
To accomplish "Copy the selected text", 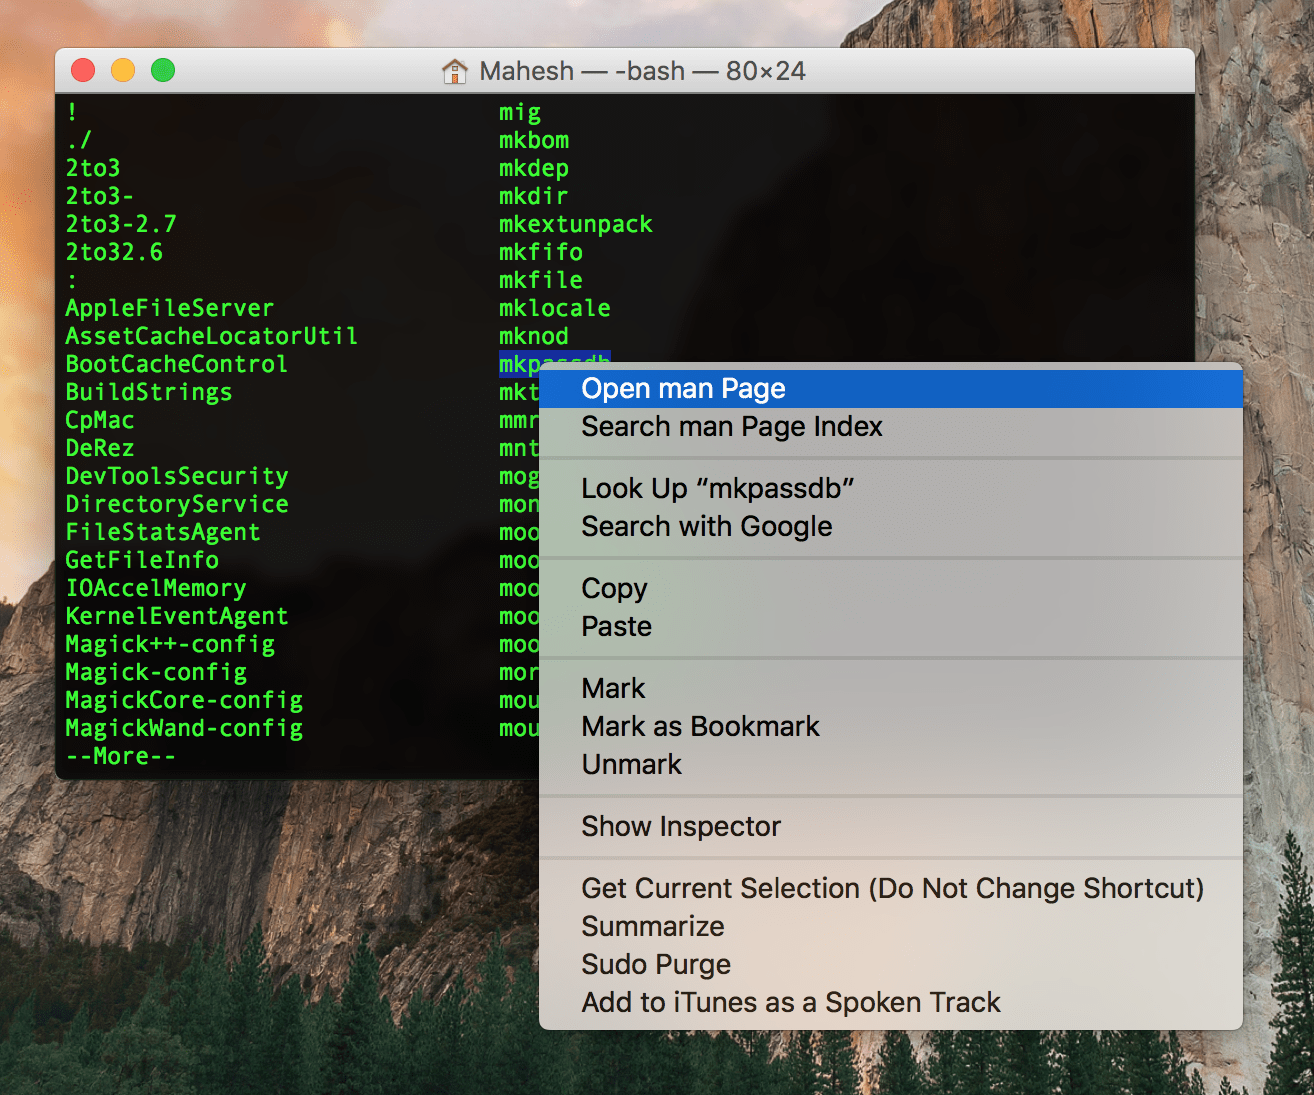I will [x=613, y=588].
